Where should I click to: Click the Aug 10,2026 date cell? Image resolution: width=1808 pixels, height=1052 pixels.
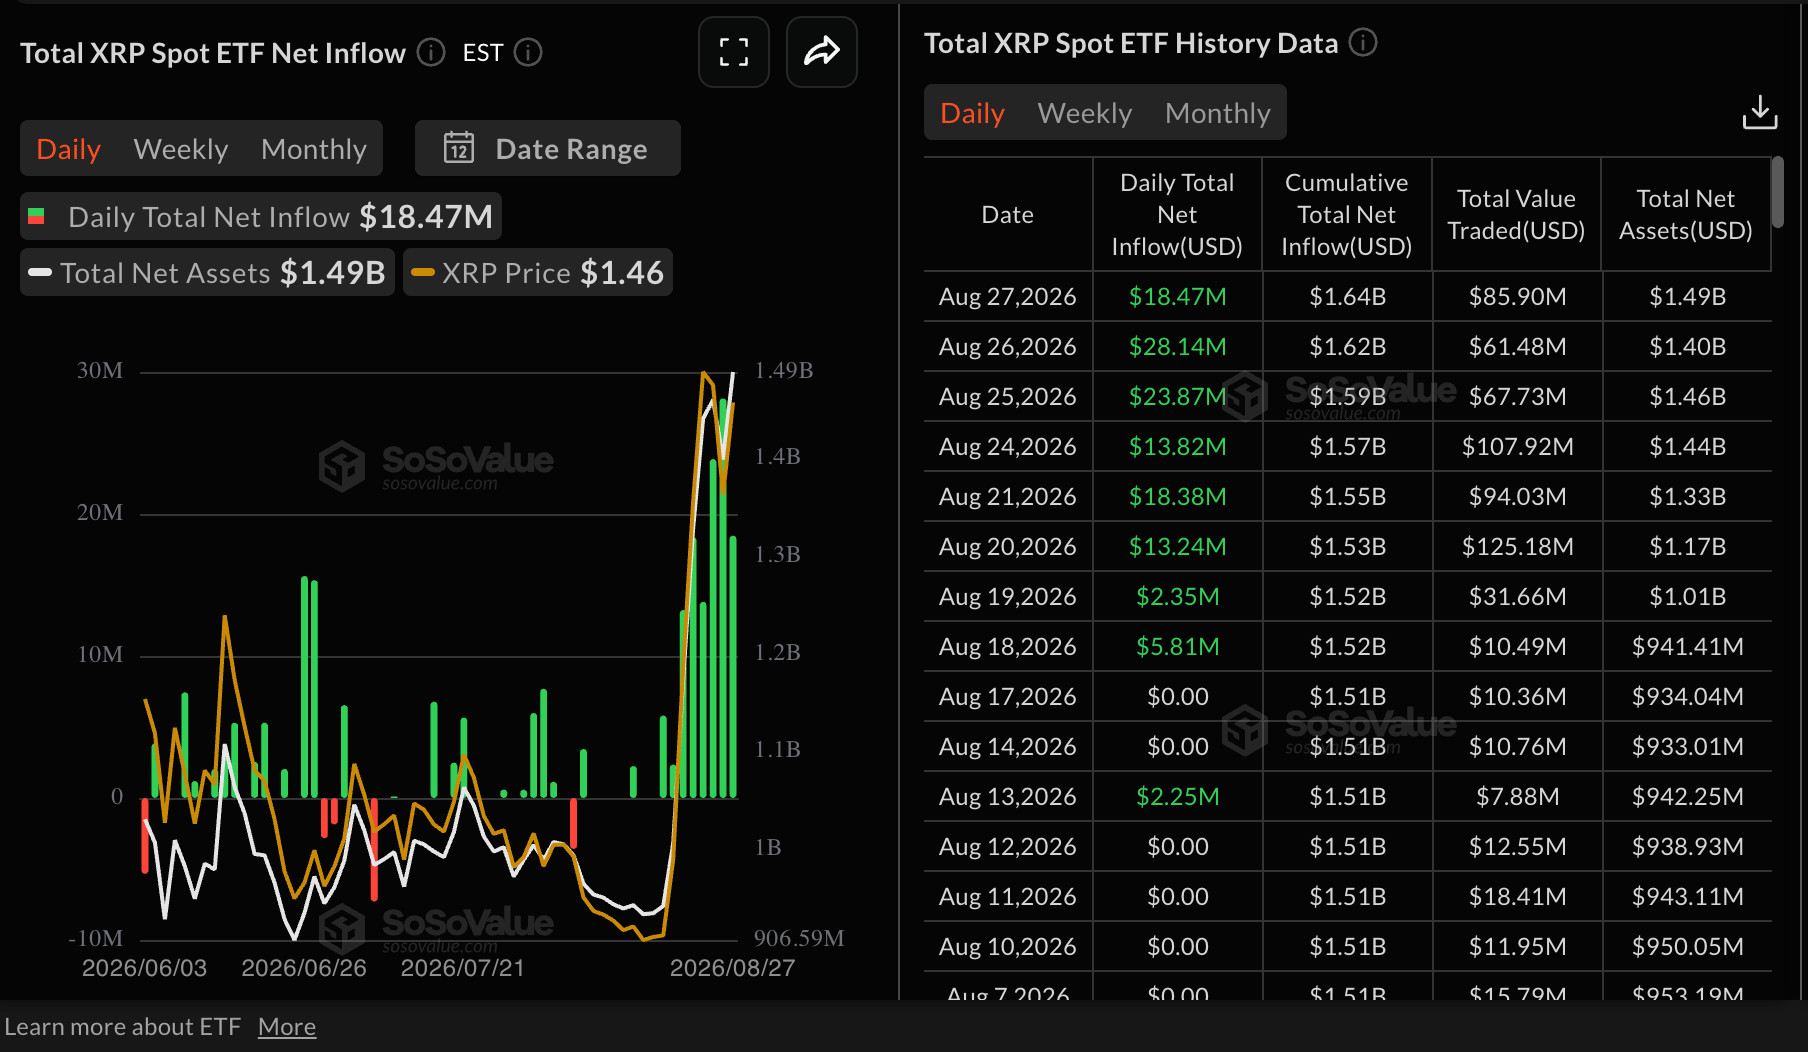click(1008, 946)
